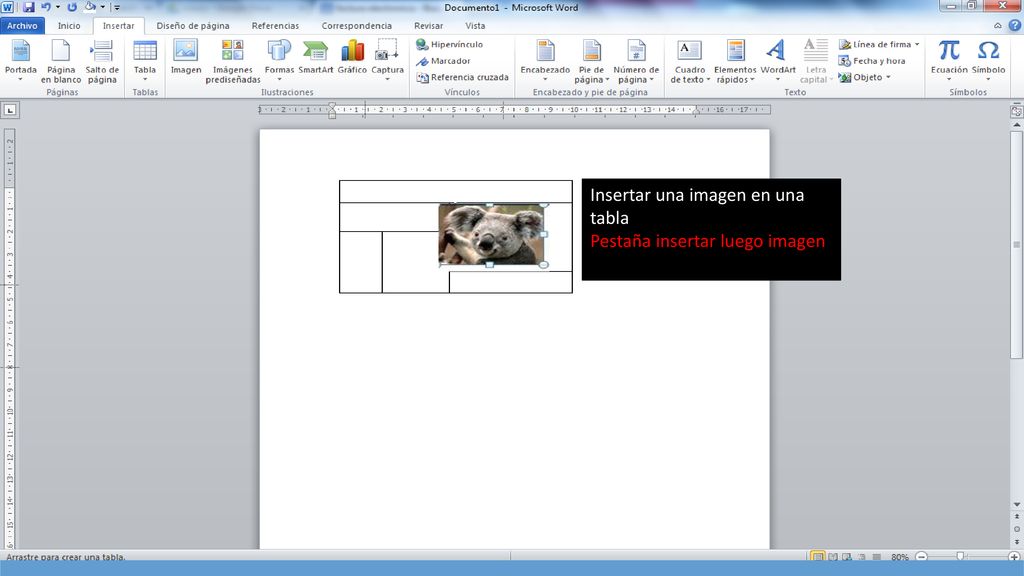Switch to Full Screen Reading view

pos(833,557)
